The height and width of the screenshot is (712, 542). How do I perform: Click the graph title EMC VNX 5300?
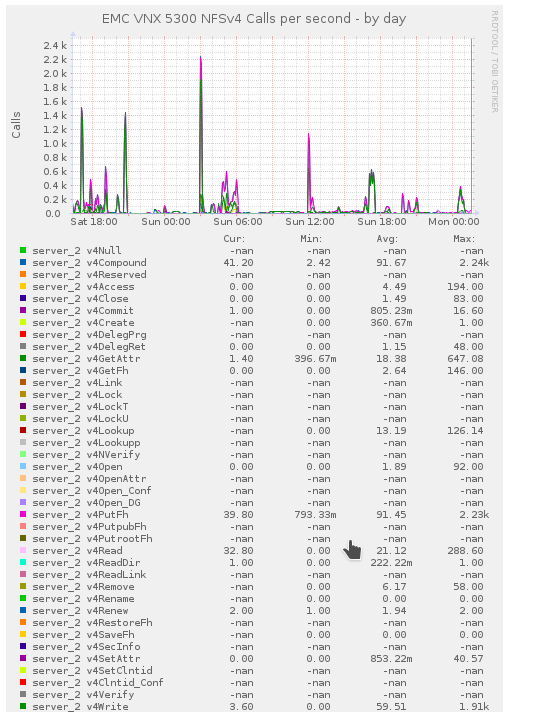coord(254,19)
